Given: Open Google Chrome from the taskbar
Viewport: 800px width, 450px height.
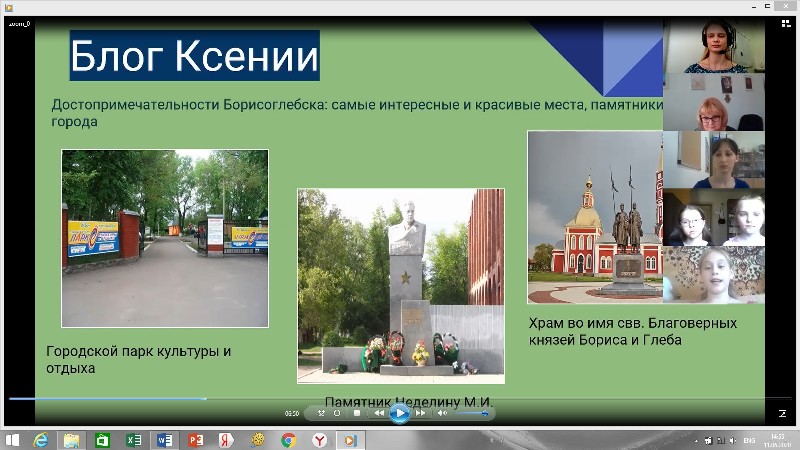Looking at the screenshot, I should click(288, 439).
